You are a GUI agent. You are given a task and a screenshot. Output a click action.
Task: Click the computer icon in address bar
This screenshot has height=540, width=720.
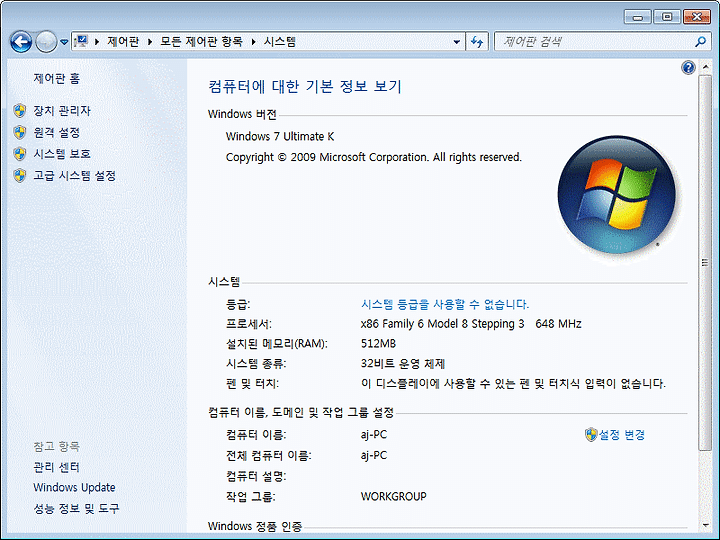point(81,41)
